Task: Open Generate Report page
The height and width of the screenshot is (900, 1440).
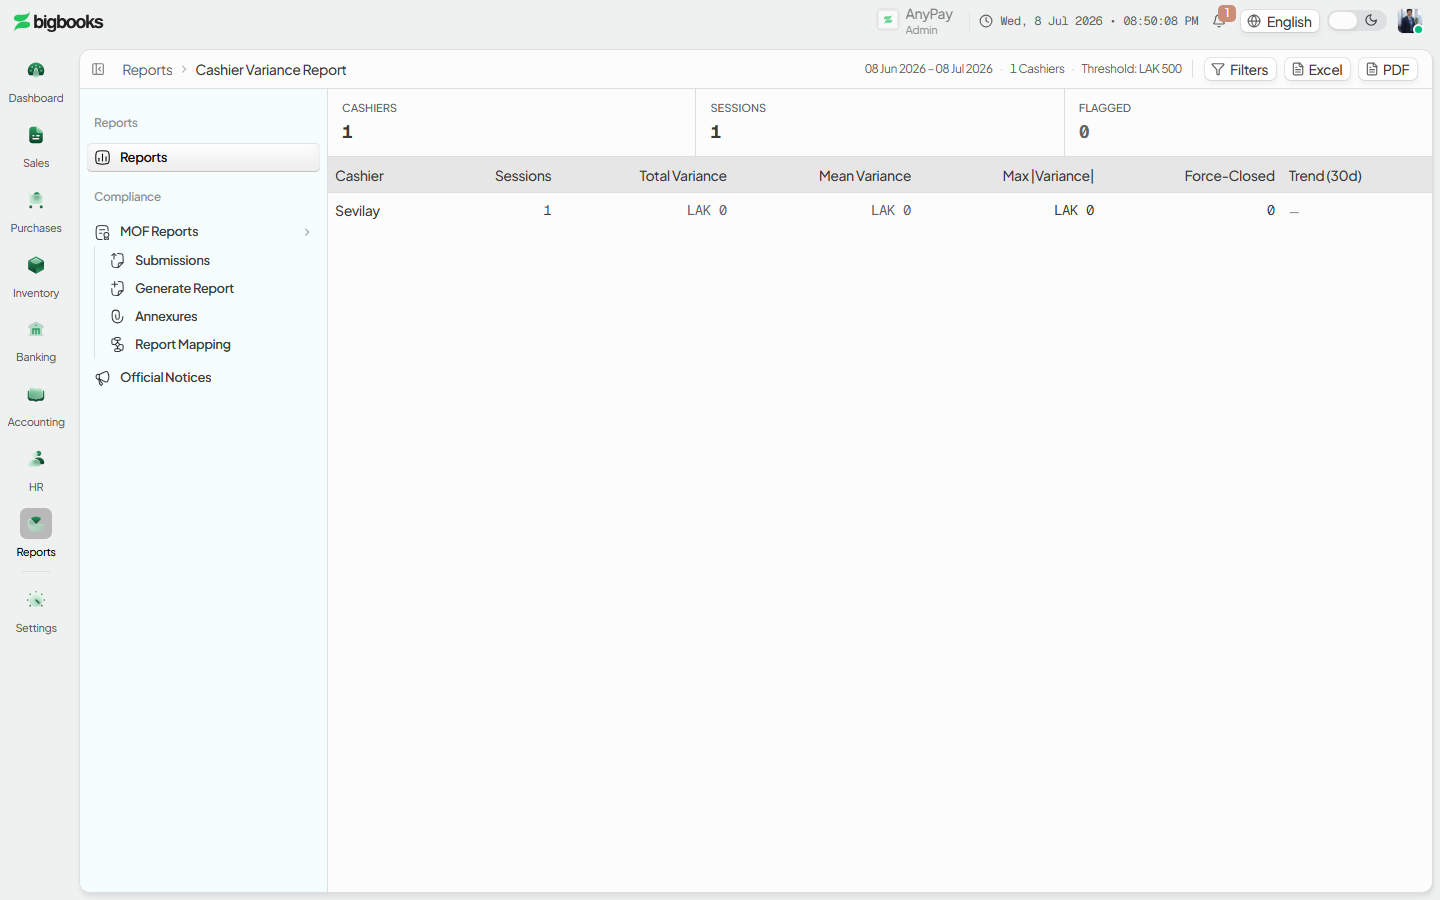Action: coord(184,288)
